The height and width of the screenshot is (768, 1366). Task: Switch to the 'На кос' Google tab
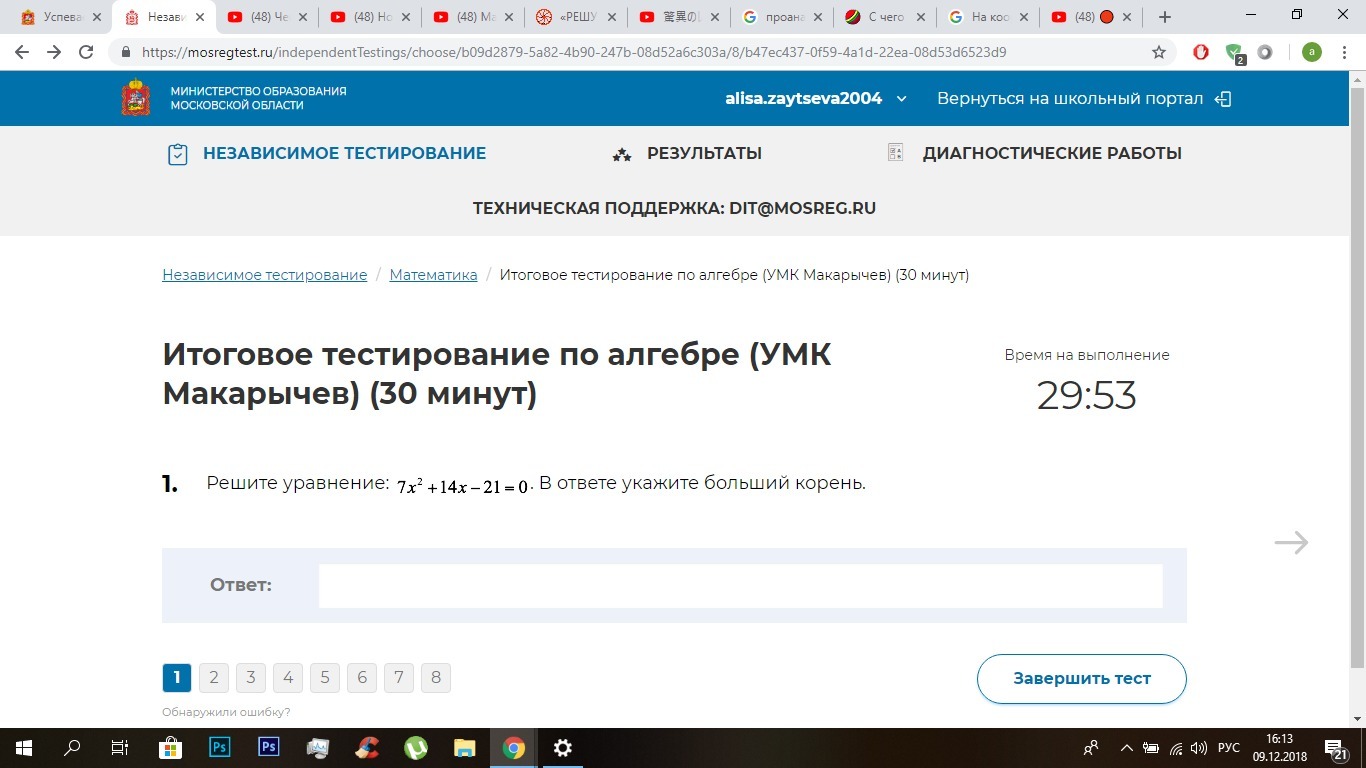(x=987, y=17)
